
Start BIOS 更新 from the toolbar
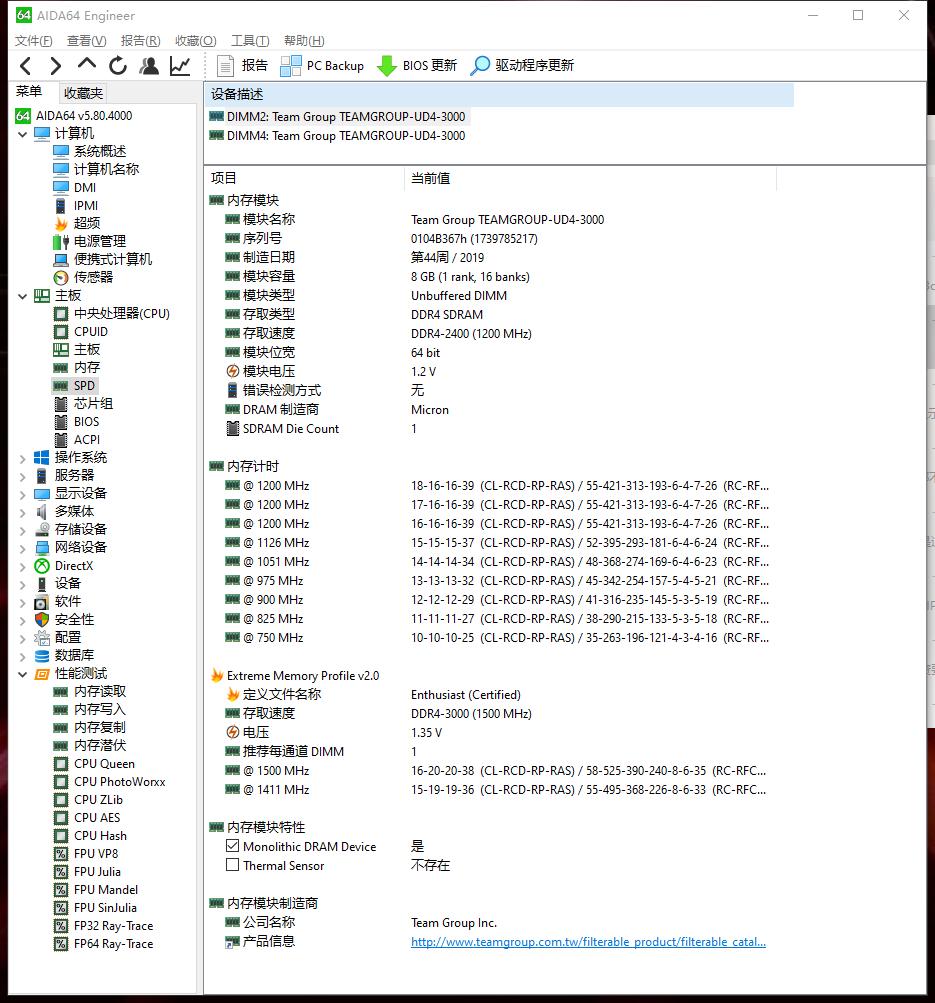(416, 65)
